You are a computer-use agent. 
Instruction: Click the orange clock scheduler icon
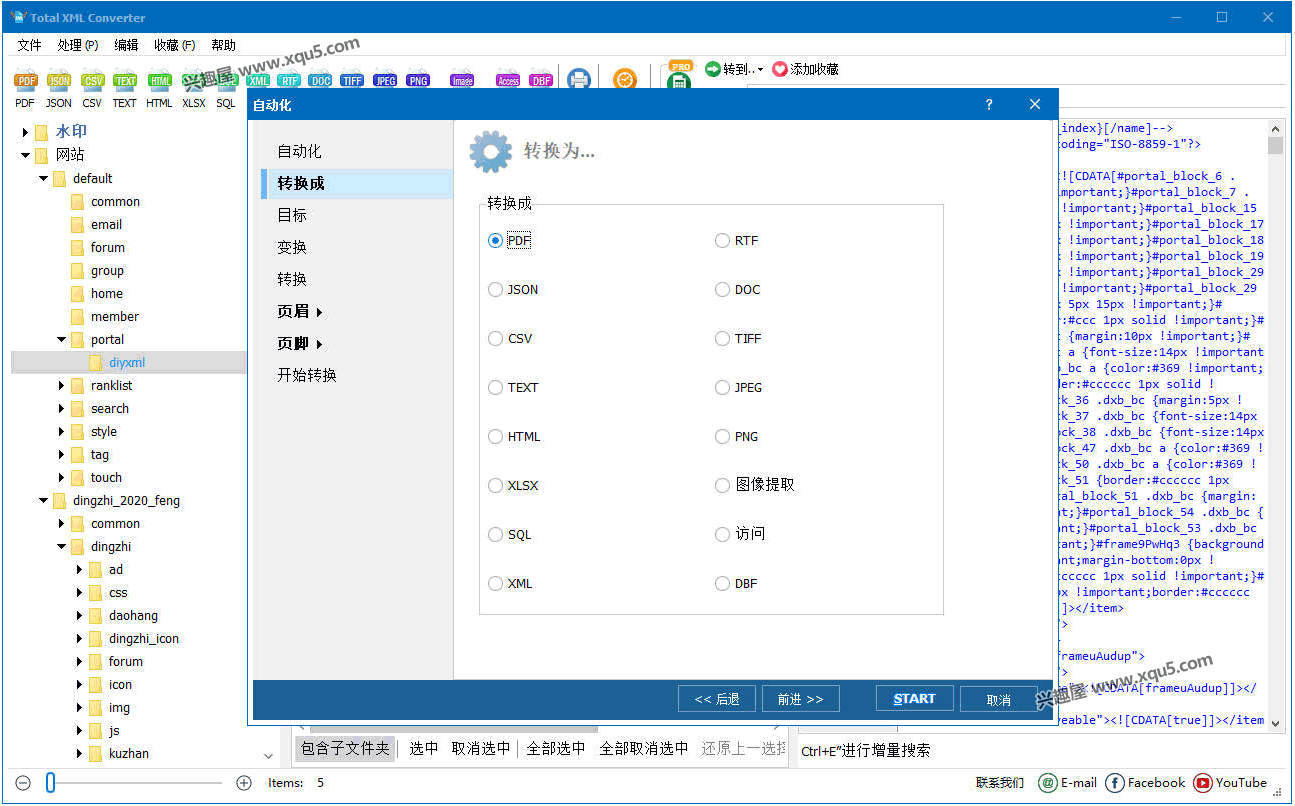click(x=624, y=80)
